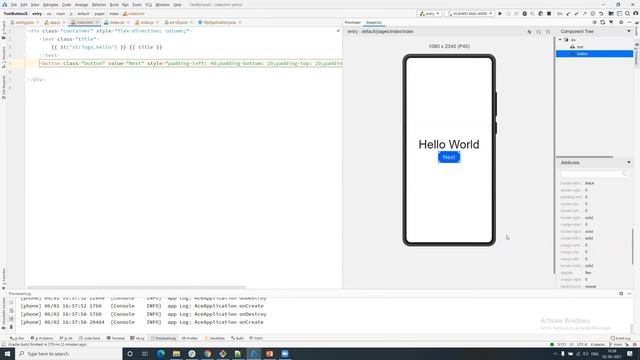640x360 pixels.
Task: Open the VCS menu
Action: coord(149,4)
